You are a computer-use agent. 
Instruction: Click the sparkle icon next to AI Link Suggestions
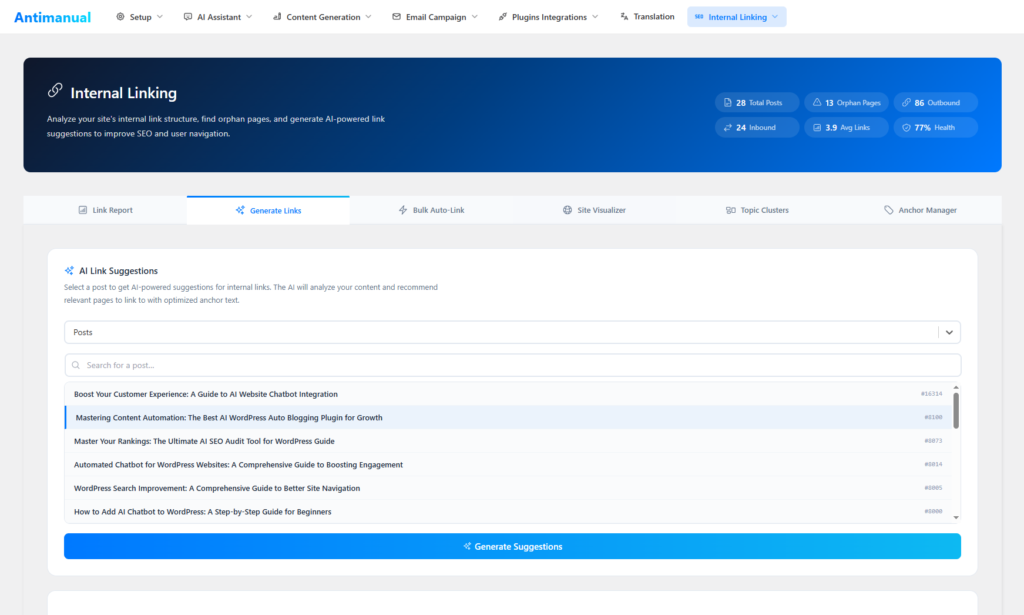(x=70, y=270)
